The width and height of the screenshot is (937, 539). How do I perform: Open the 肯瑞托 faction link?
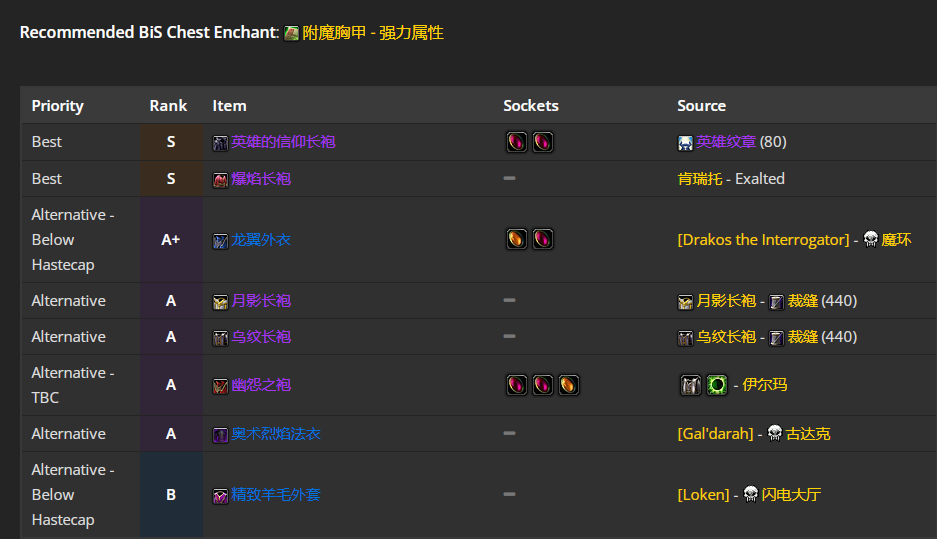point(700,179)
